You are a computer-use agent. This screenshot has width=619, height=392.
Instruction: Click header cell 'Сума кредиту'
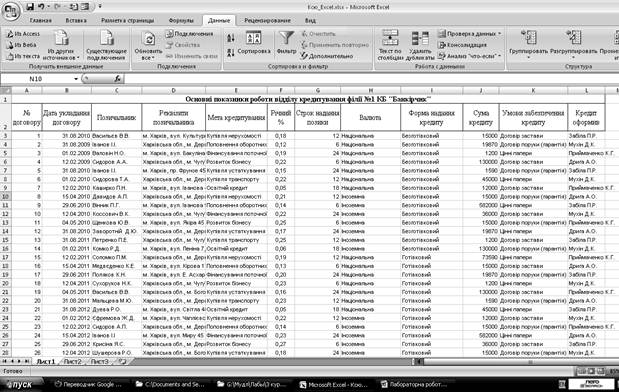481,117
